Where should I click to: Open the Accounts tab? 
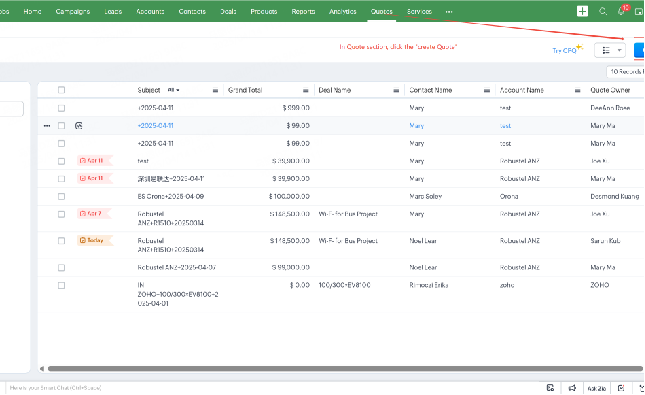(150, 12)
